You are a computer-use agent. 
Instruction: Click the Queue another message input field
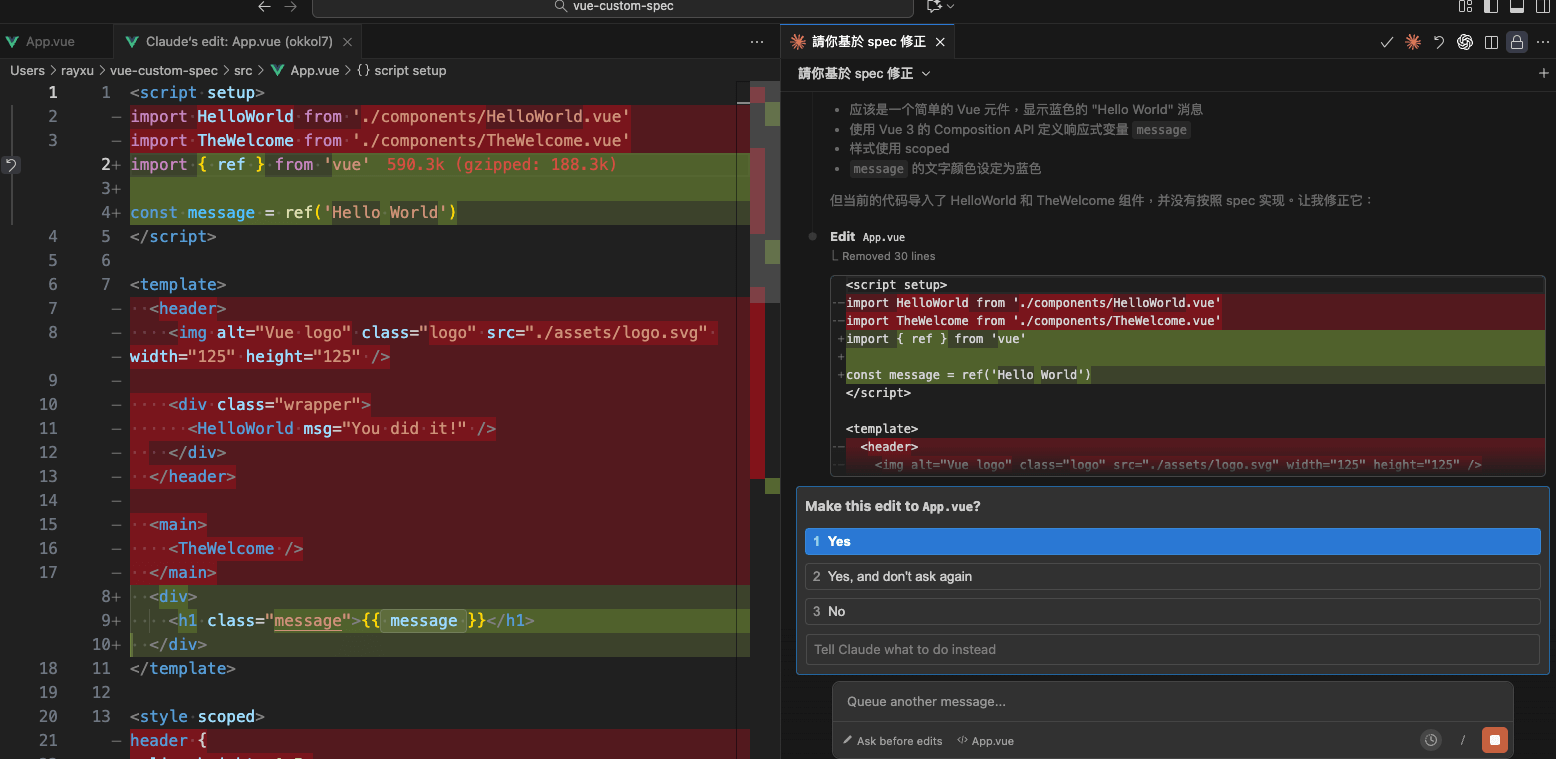(x=1172, y=701)
